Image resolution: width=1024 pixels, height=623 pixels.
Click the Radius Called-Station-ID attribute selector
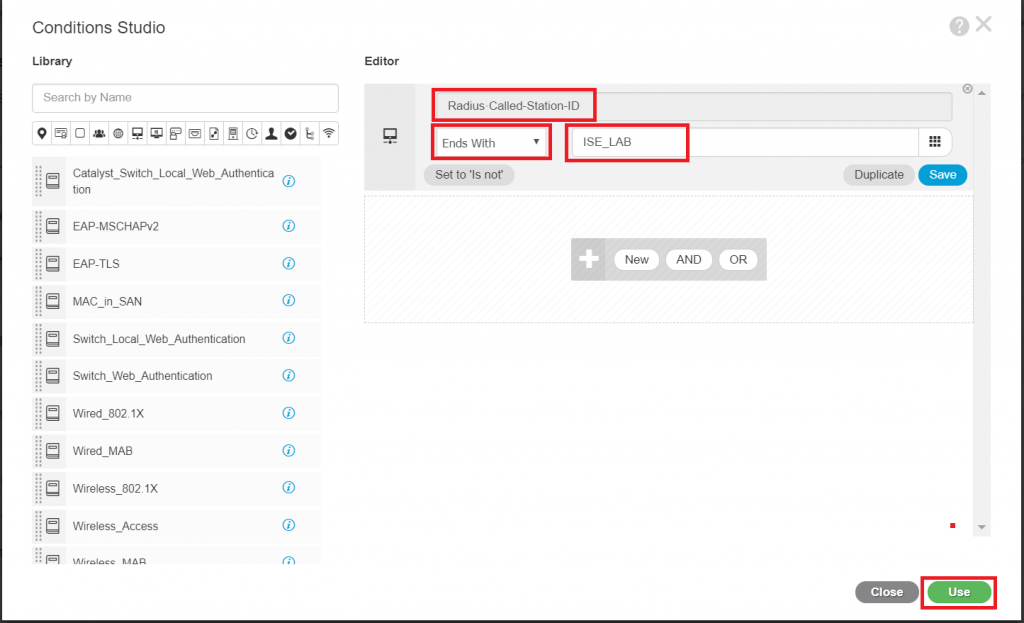692,105
